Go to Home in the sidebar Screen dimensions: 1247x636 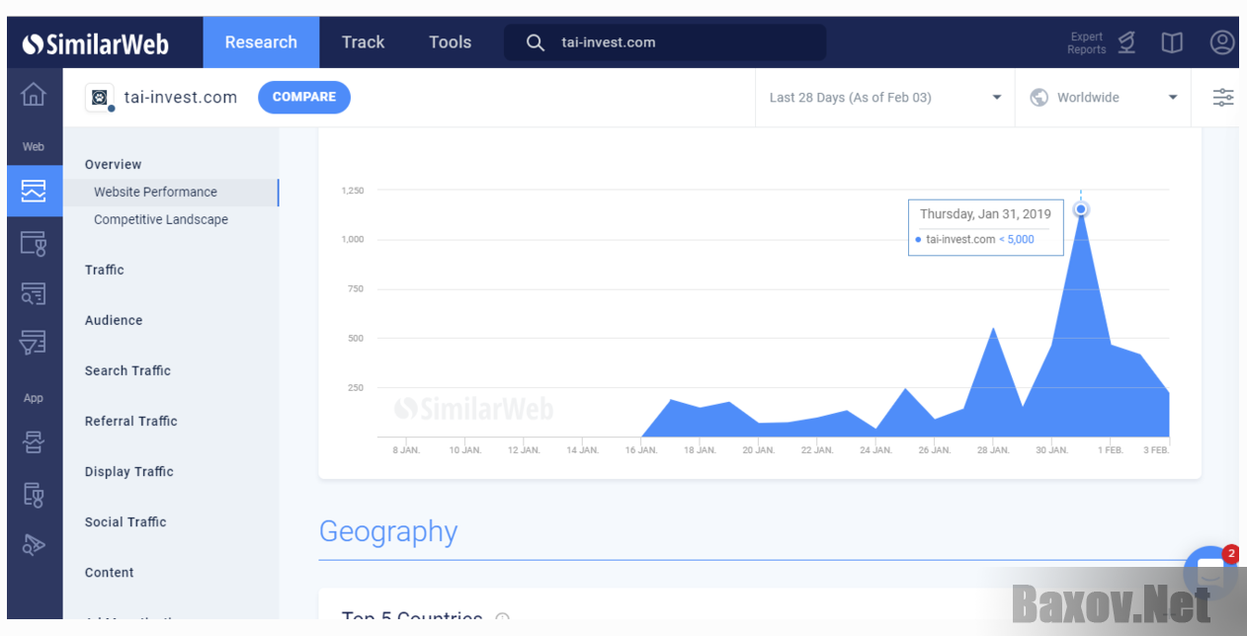pos(34,95)
